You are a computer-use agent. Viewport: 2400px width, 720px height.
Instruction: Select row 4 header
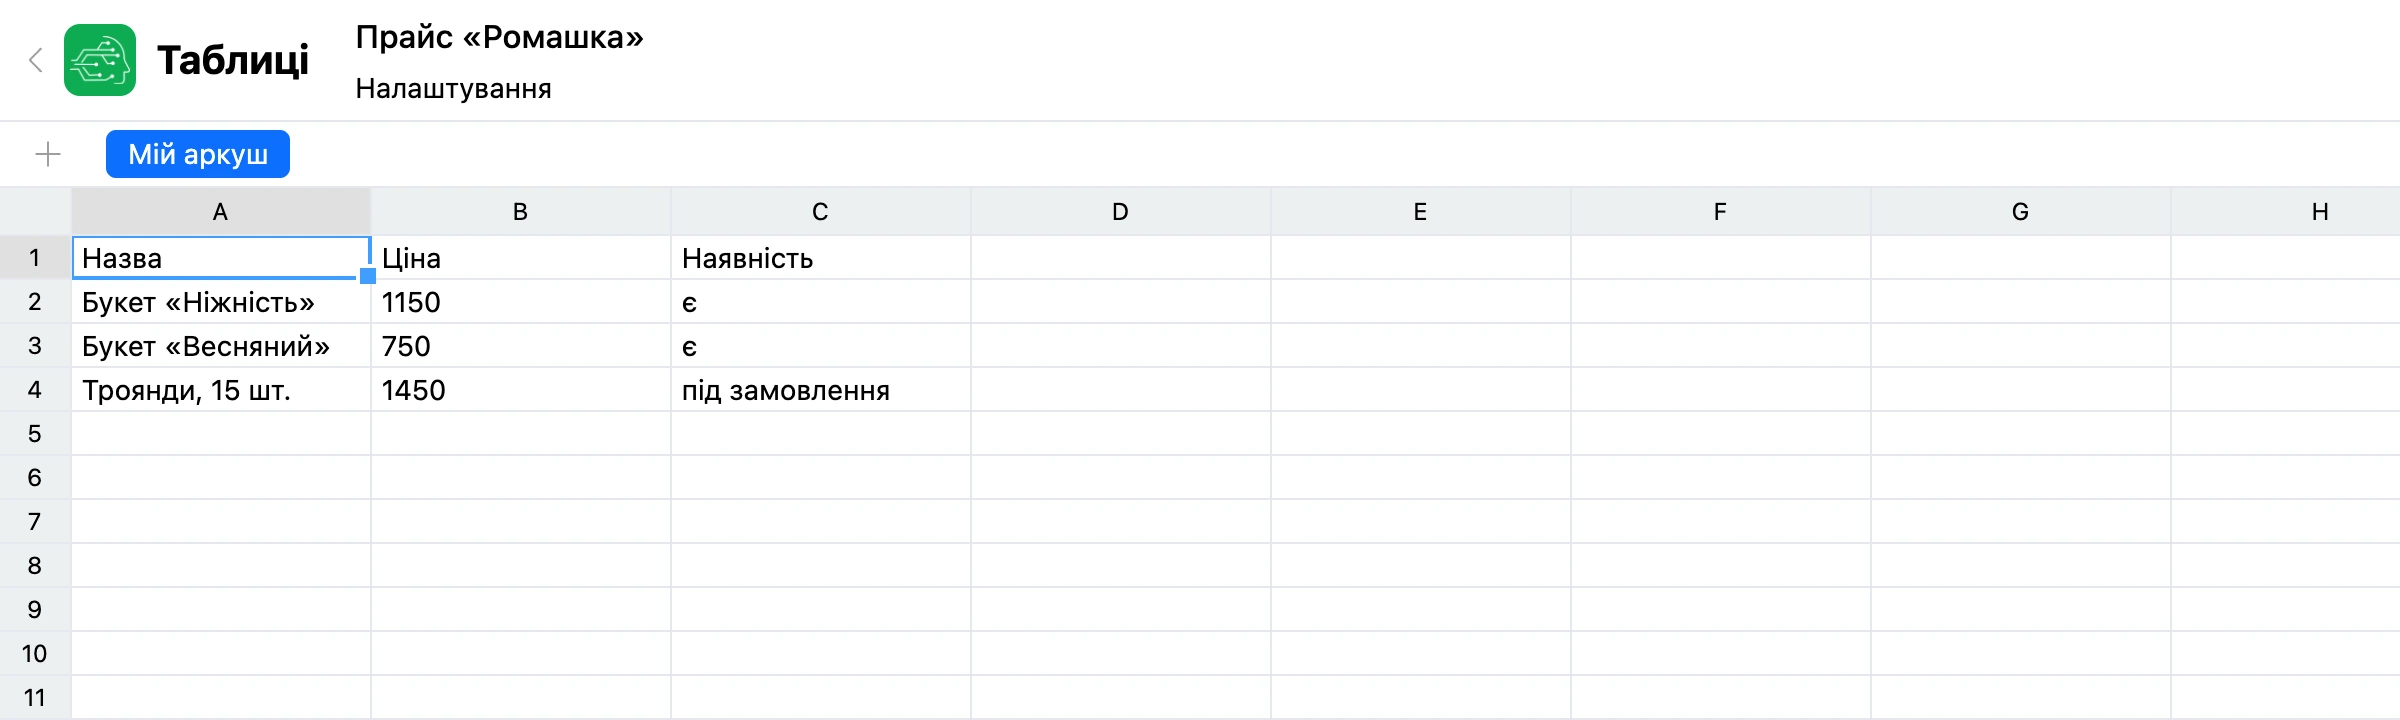point(35,390)
